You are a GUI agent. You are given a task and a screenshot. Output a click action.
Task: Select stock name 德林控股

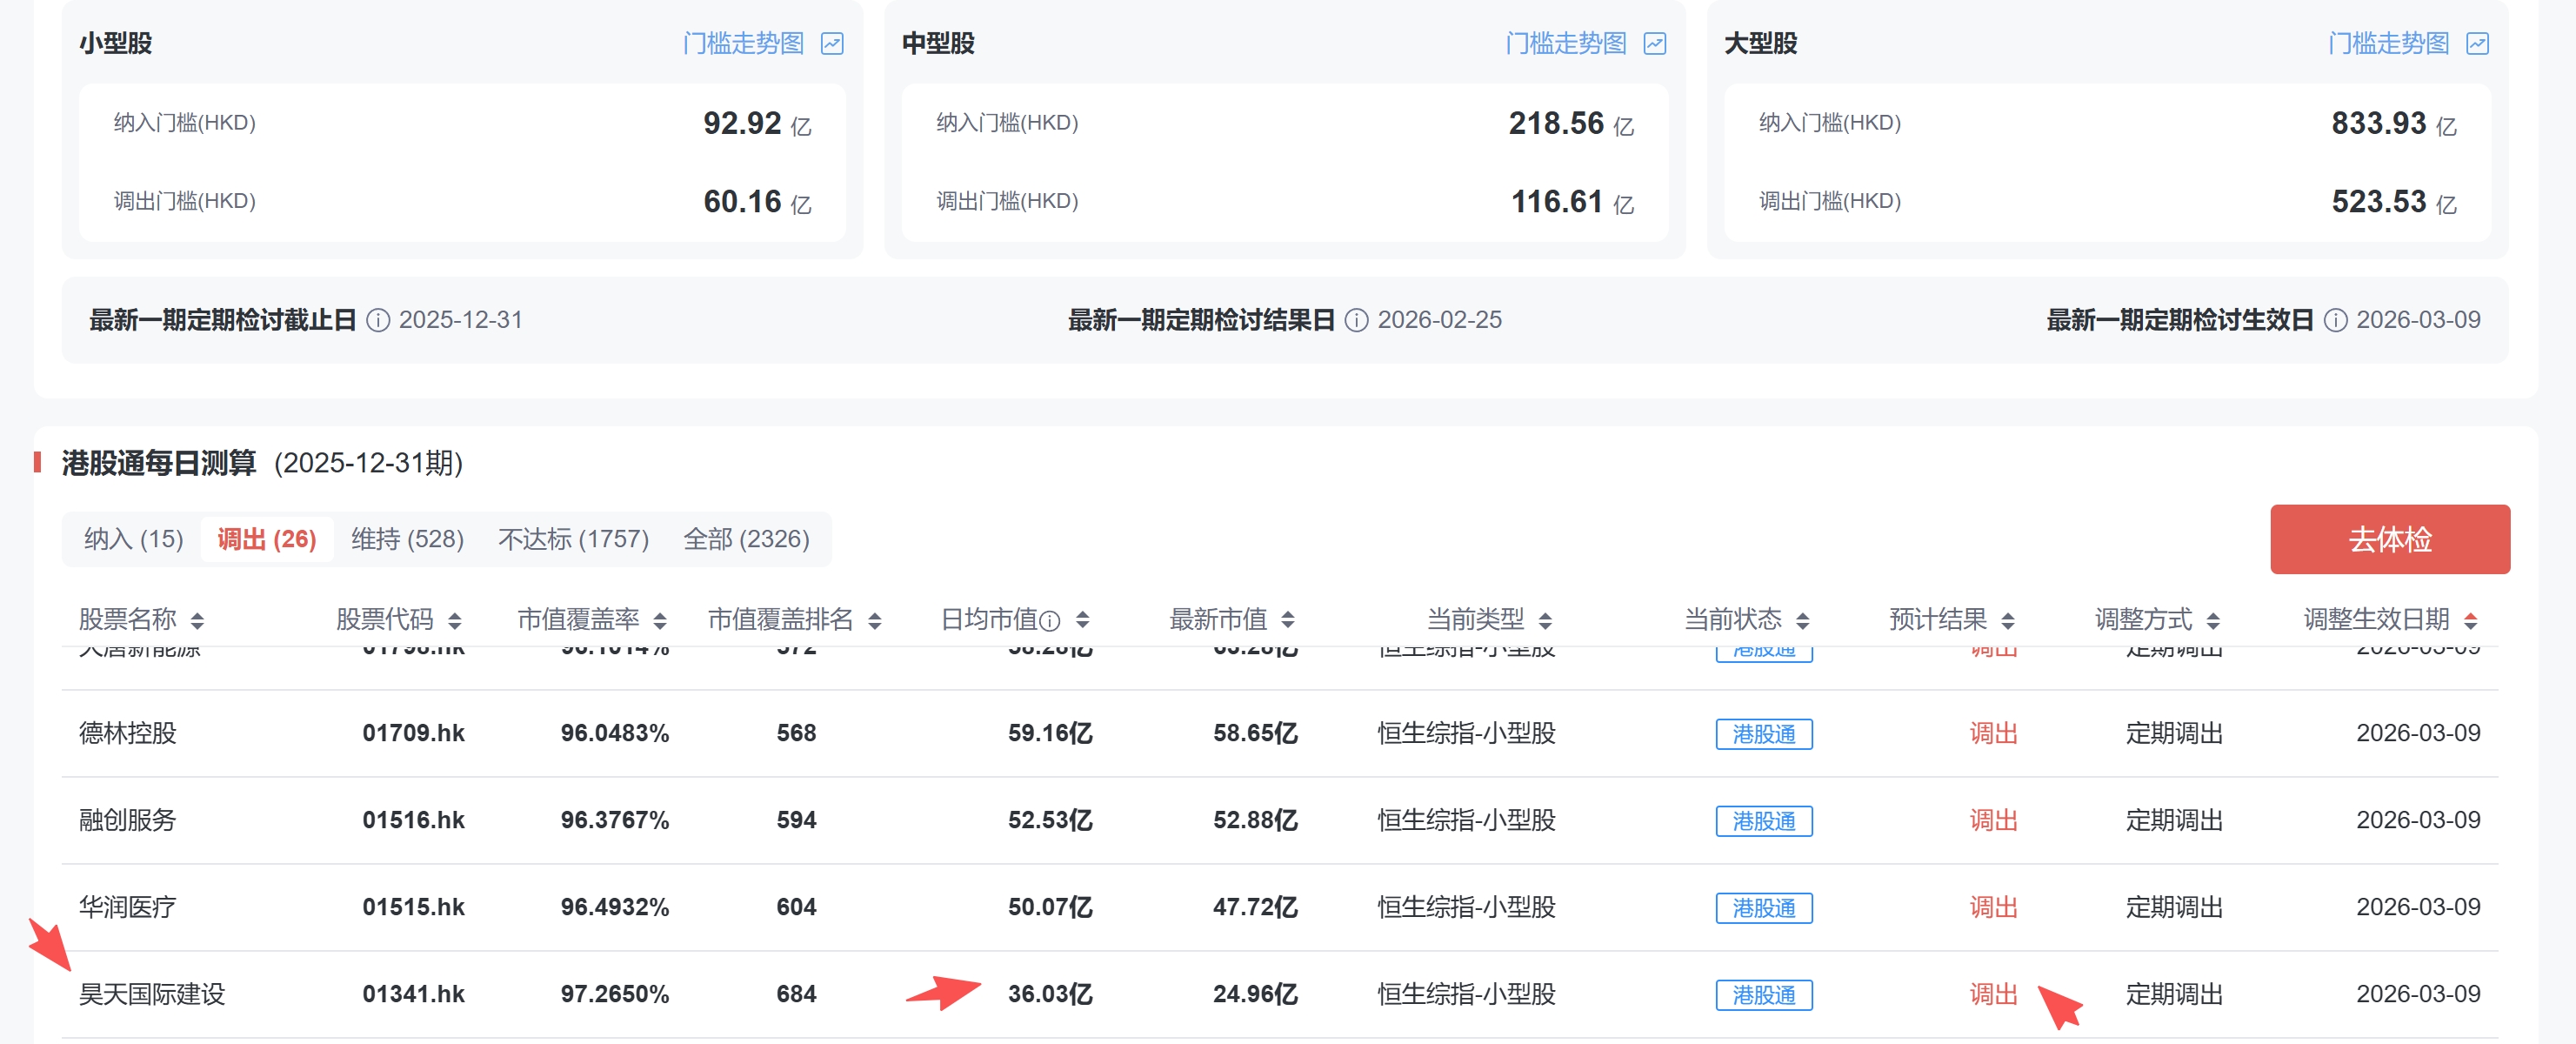click(x=128, y=734)
